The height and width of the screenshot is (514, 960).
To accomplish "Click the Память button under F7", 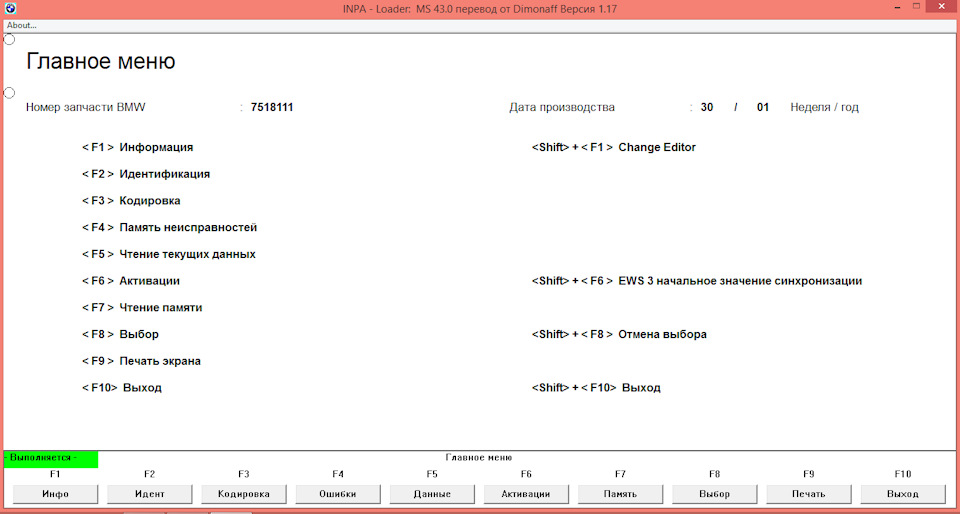I will tap(621, 494).
